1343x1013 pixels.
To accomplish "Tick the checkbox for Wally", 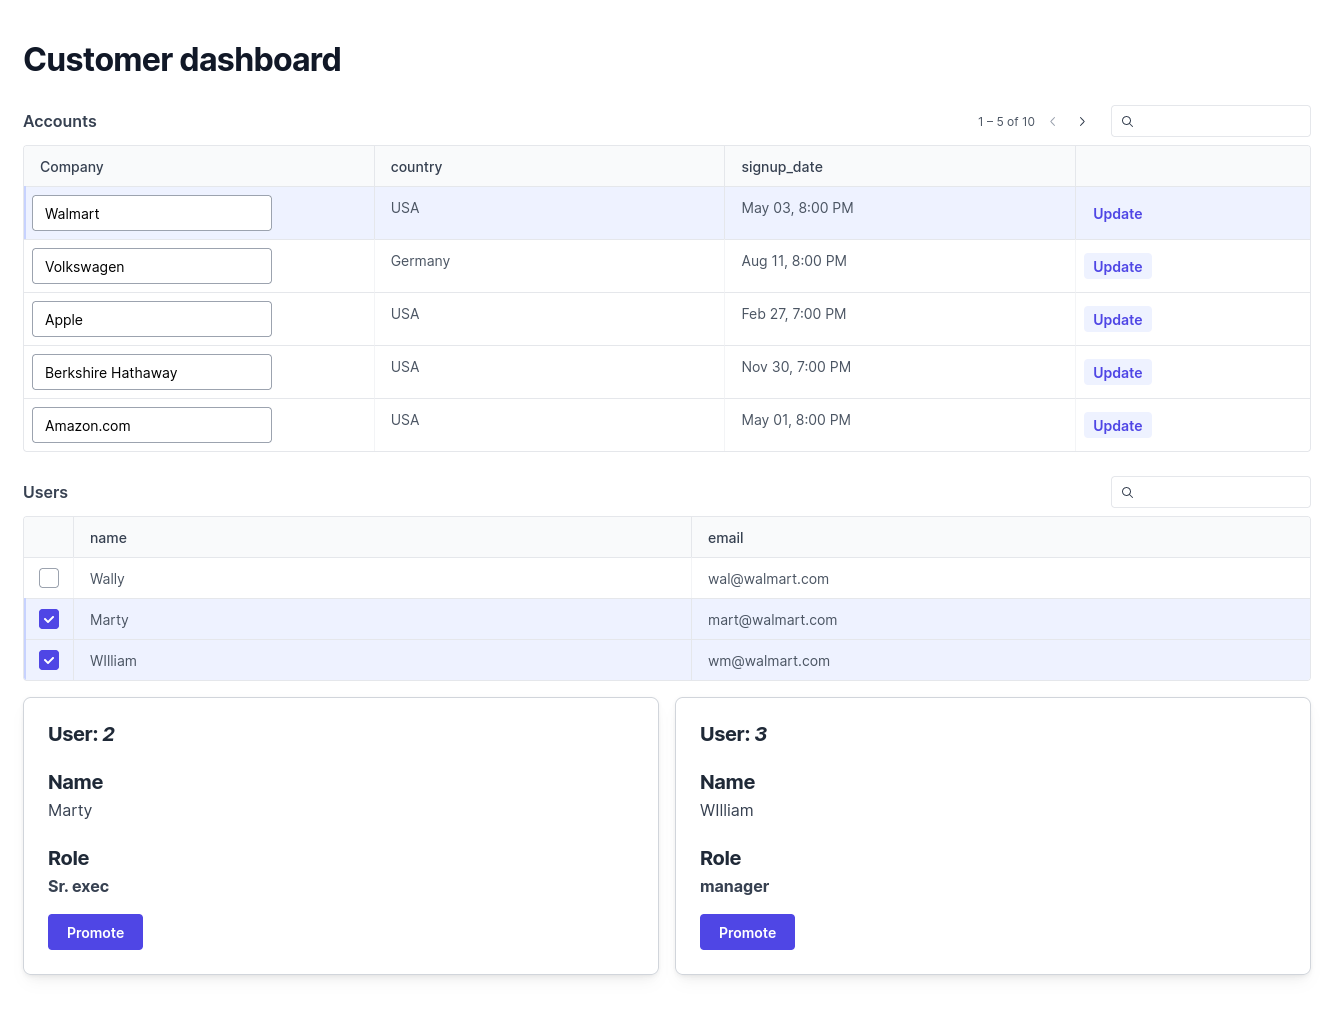I will (x=49, y=578).
